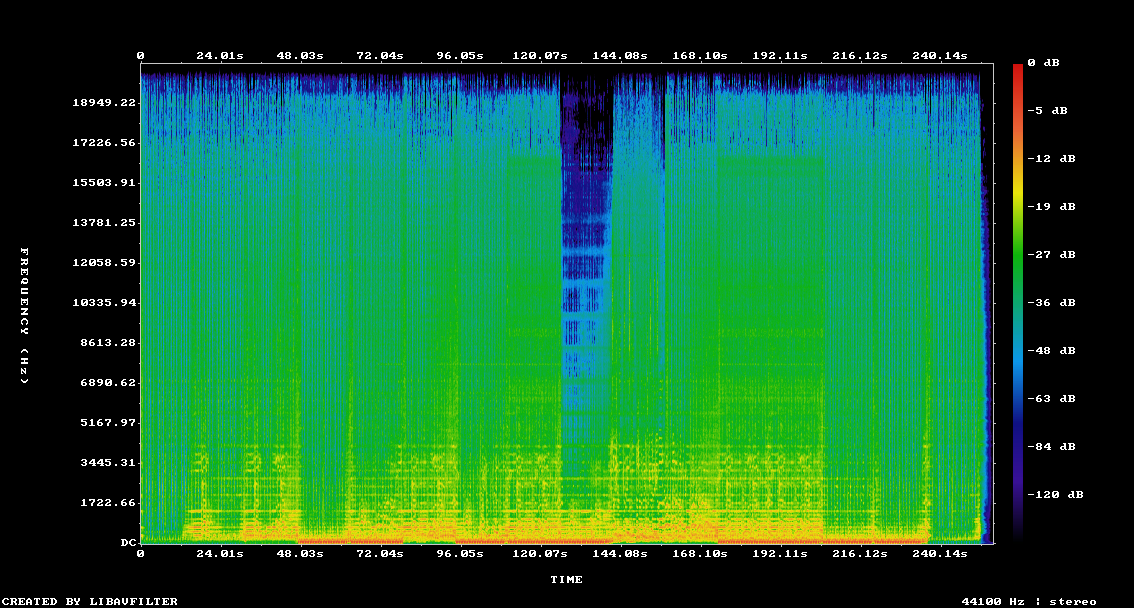Click red top of the dB color bar
The image size is (1134, 608).
tap(1018, 70)
